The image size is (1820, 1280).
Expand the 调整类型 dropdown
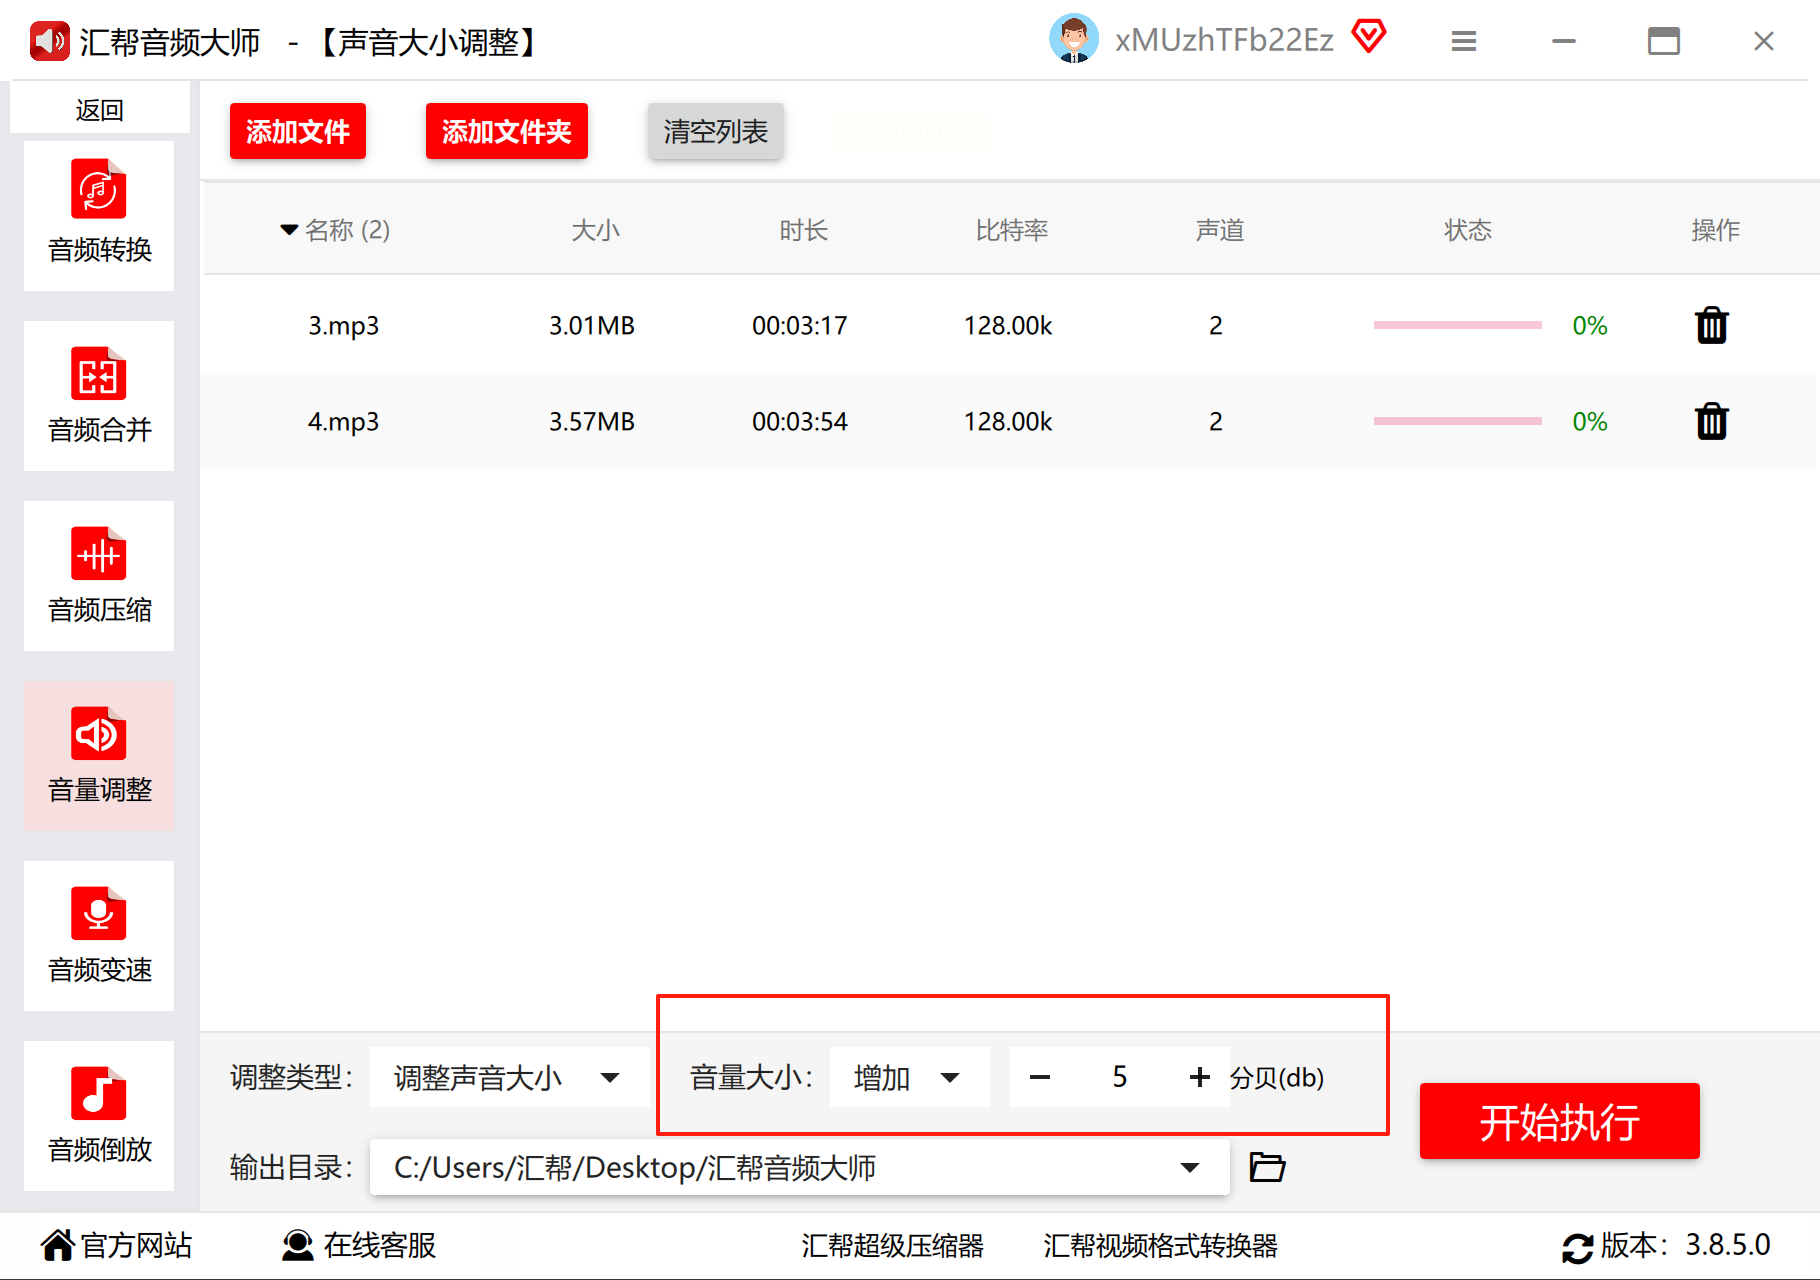point(508,1077)
